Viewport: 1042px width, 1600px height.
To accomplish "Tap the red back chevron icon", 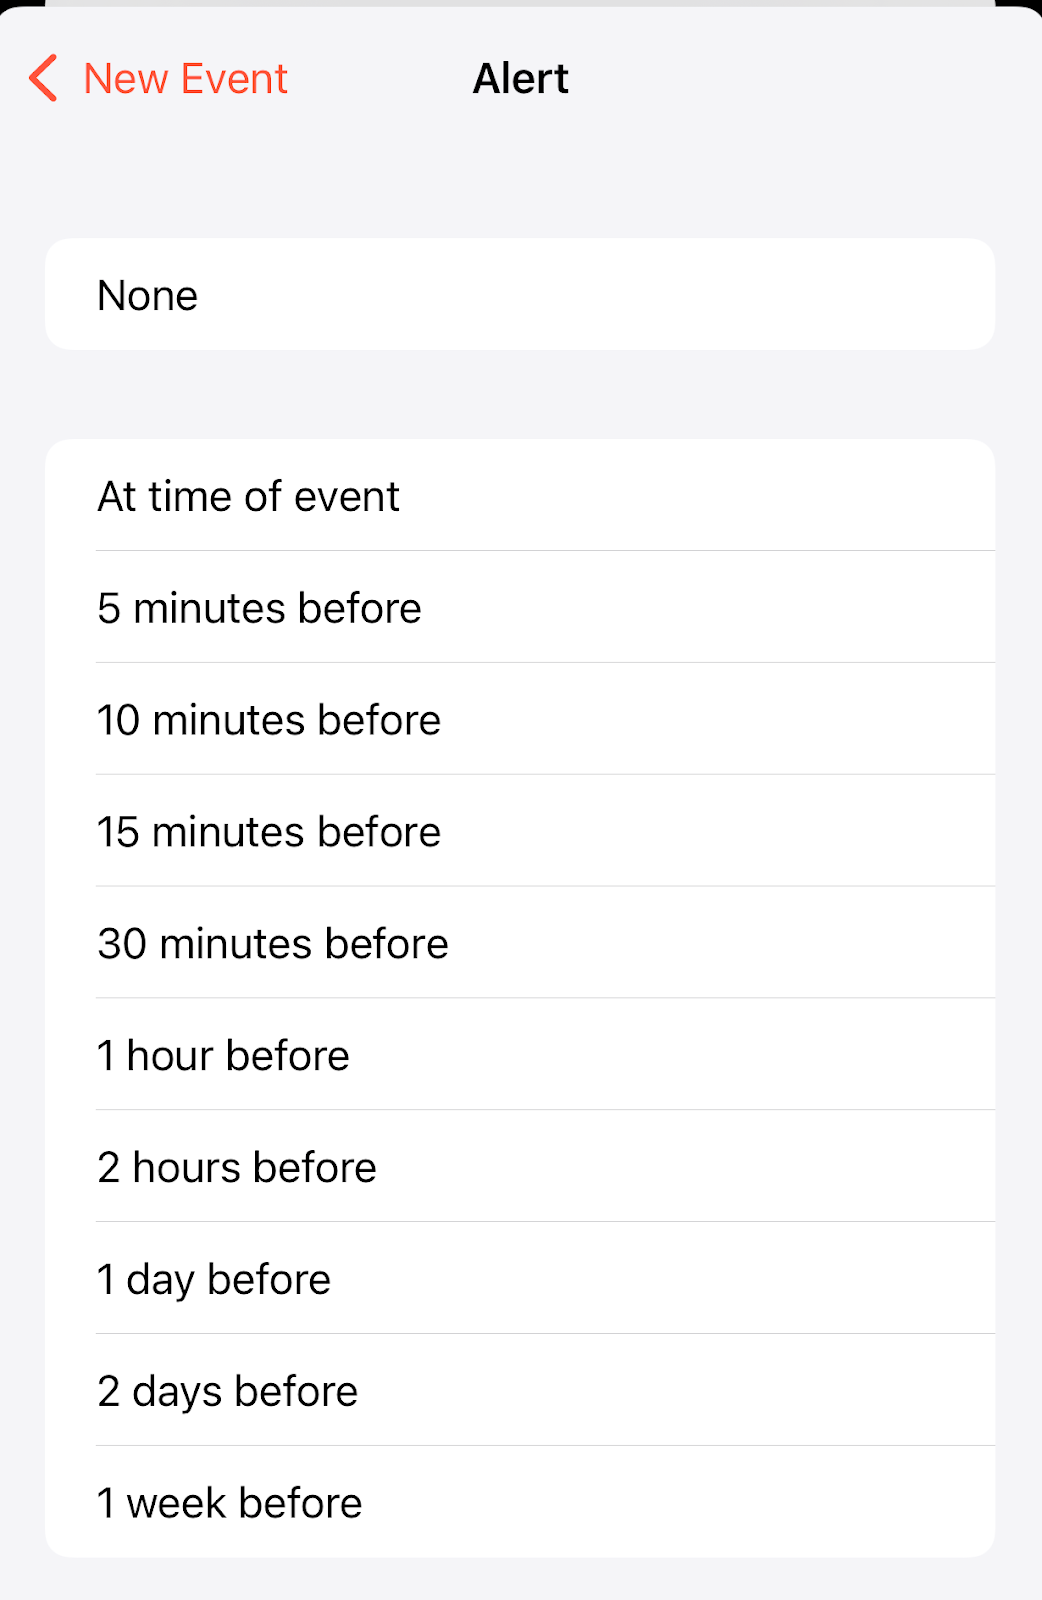I will point(43,78).
